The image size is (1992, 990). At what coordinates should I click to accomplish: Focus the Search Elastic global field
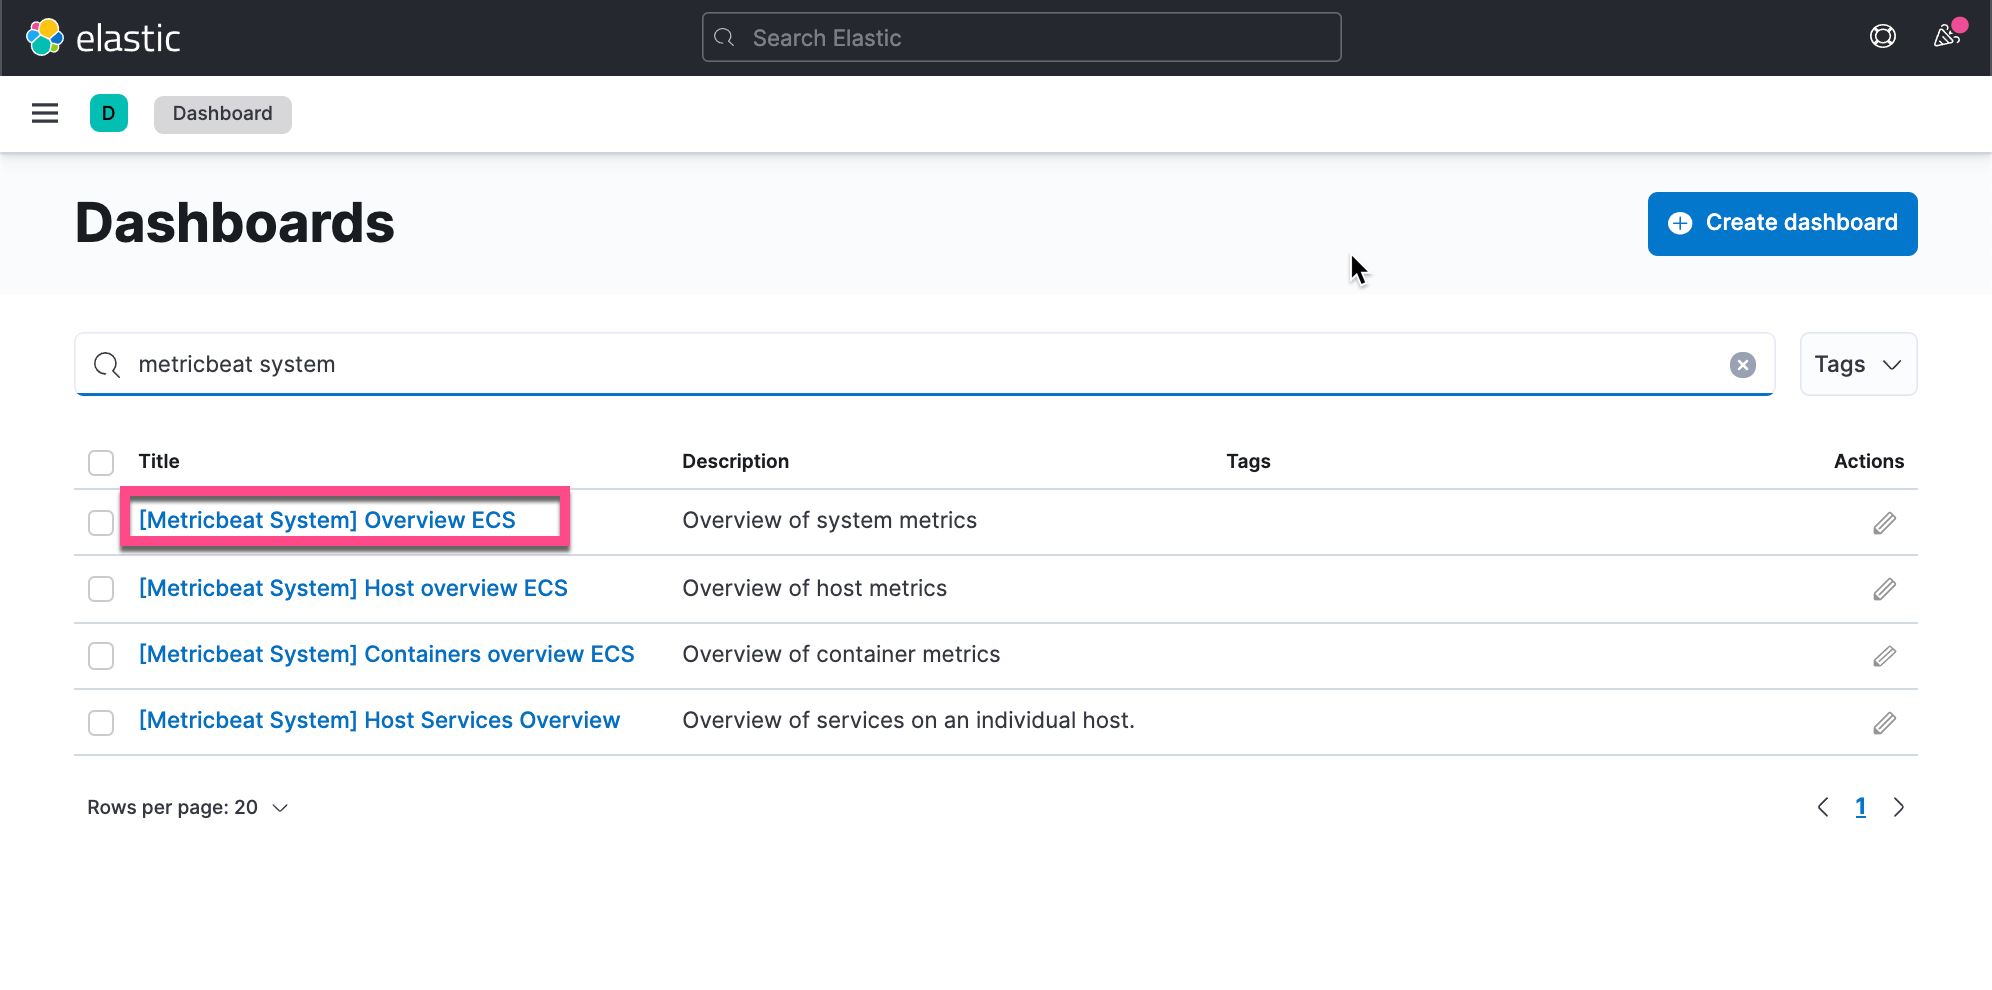coord(1022,38)
